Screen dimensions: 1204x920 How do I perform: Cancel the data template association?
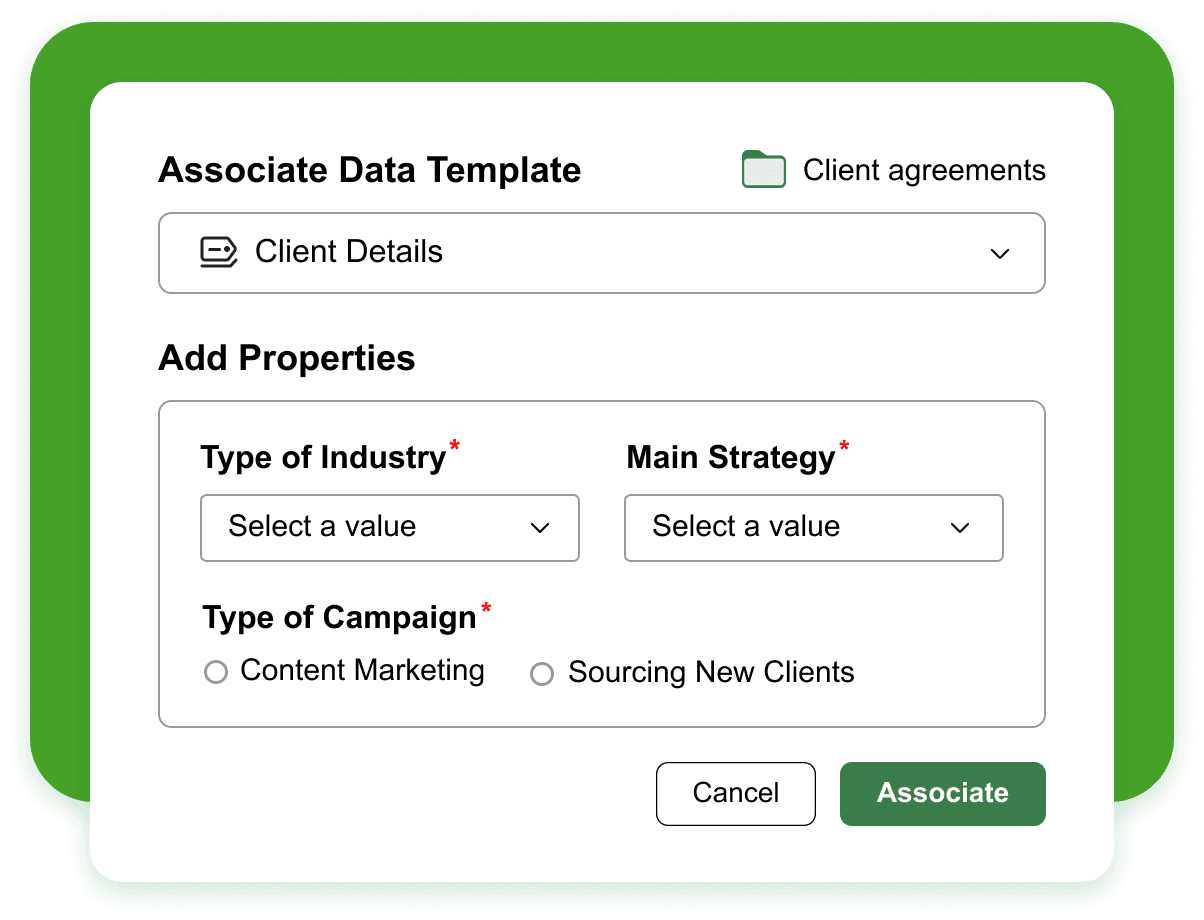[735, 793]
